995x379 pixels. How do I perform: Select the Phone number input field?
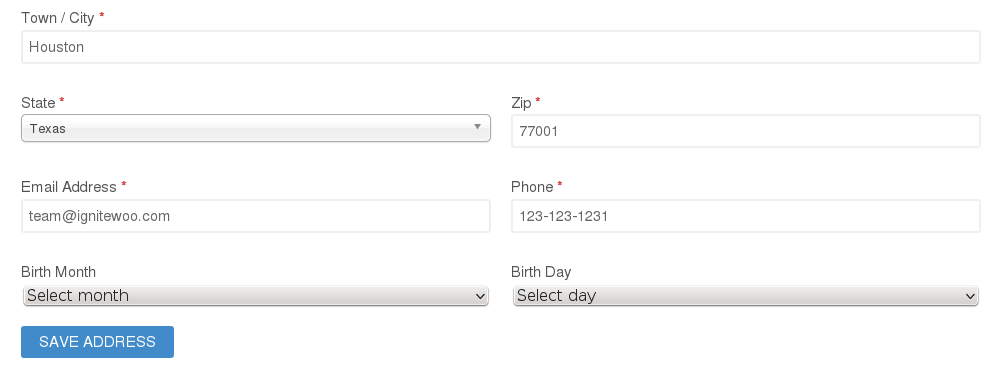[x=746, y=216]
